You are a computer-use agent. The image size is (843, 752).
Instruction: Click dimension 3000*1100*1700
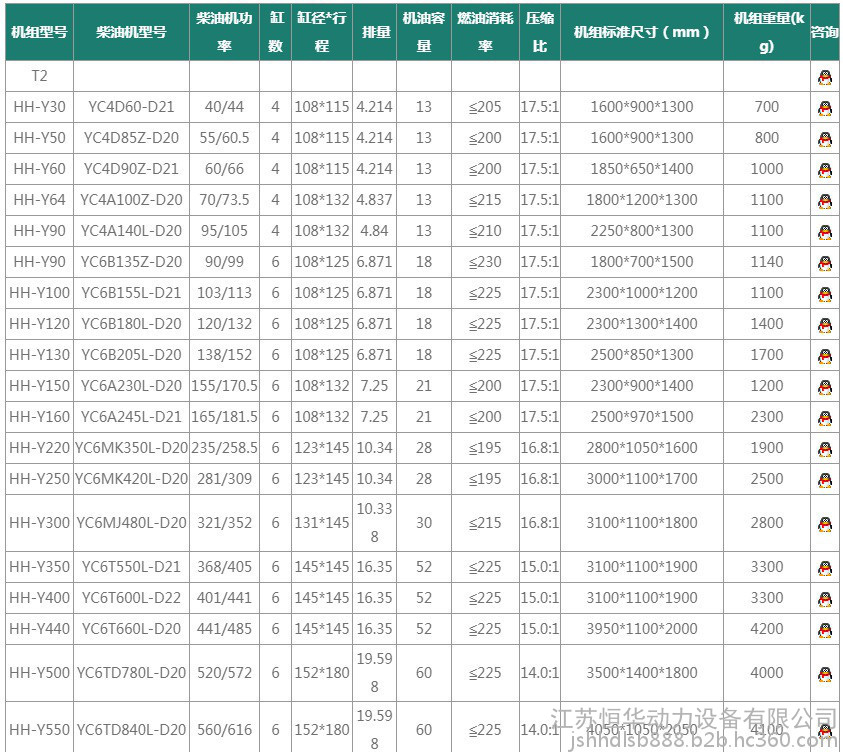pyautogui.click(x=642, y=479)
